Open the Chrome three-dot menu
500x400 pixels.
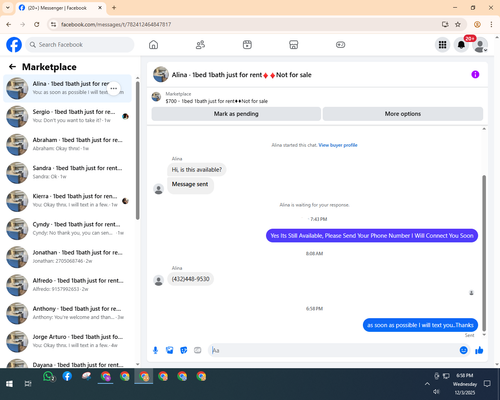(x=491, y=24)
